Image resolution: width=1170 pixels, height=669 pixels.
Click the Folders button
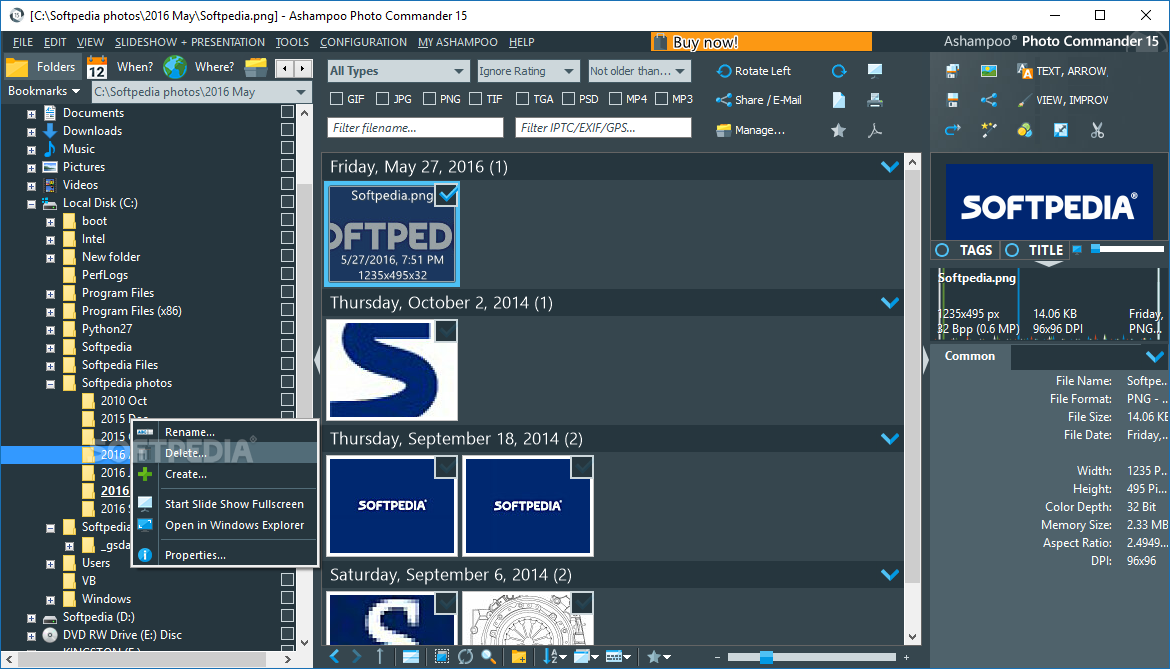[42, 67]
